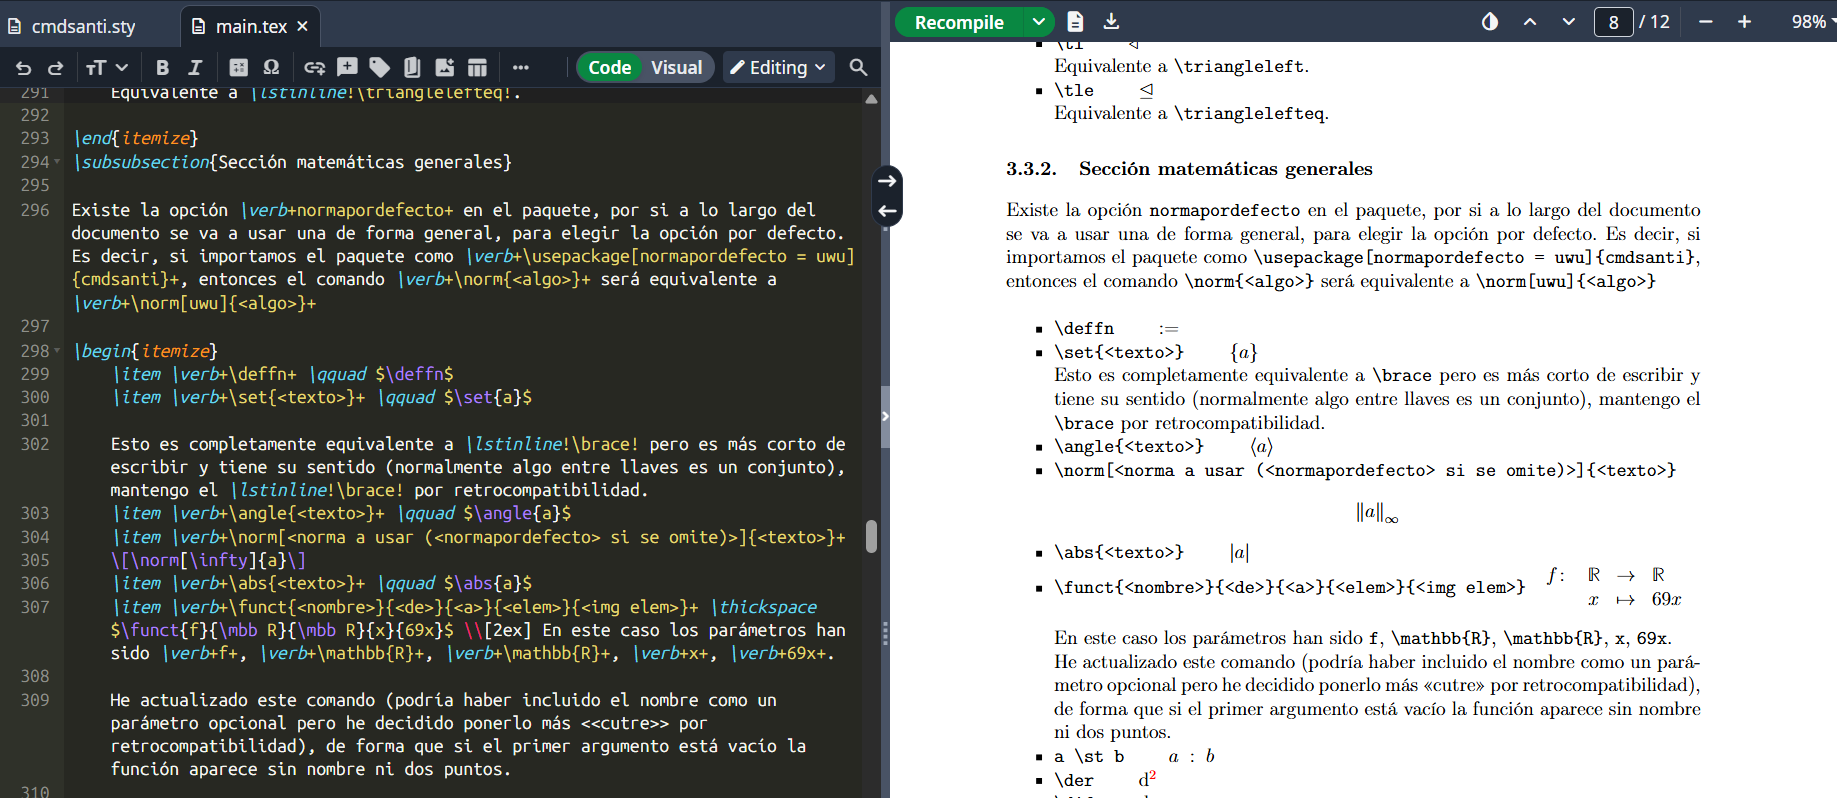Image resolution: width=1837 pixels, height=798 pixels.
Task: Insert a table
Action: [x=477, y=68]
